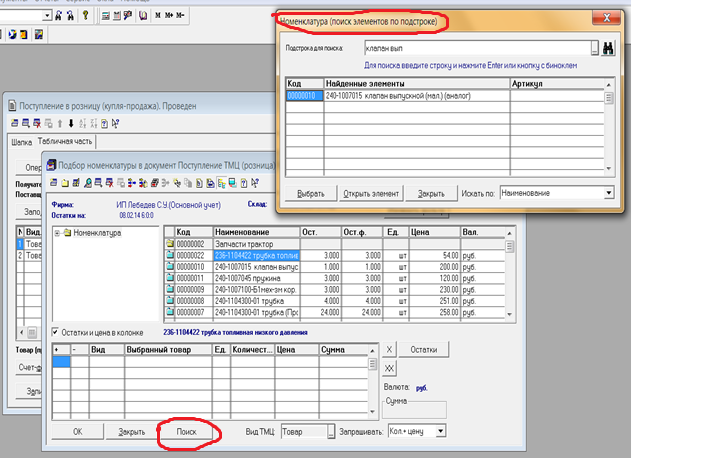Toggle the Остатки и цена в колонке checkbox
Image resolution: width=714 pixels, height=458 pixels.
click(55, 332)
